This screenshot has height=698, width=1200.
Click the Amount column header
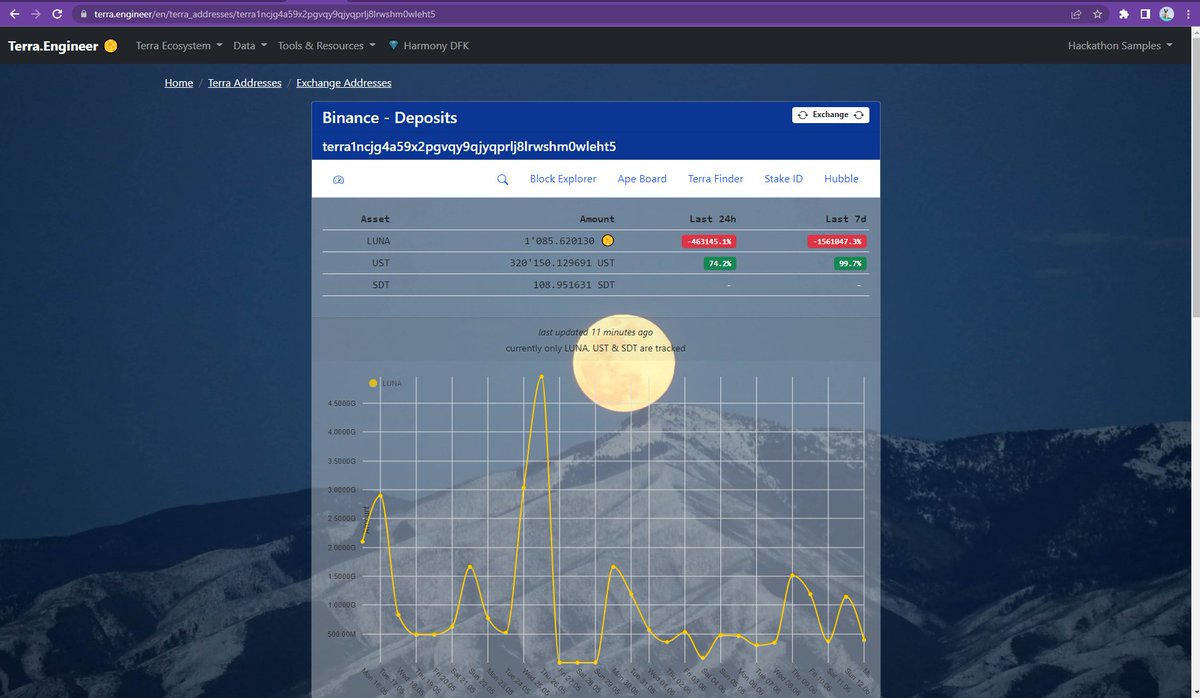(x=597, y=219)
